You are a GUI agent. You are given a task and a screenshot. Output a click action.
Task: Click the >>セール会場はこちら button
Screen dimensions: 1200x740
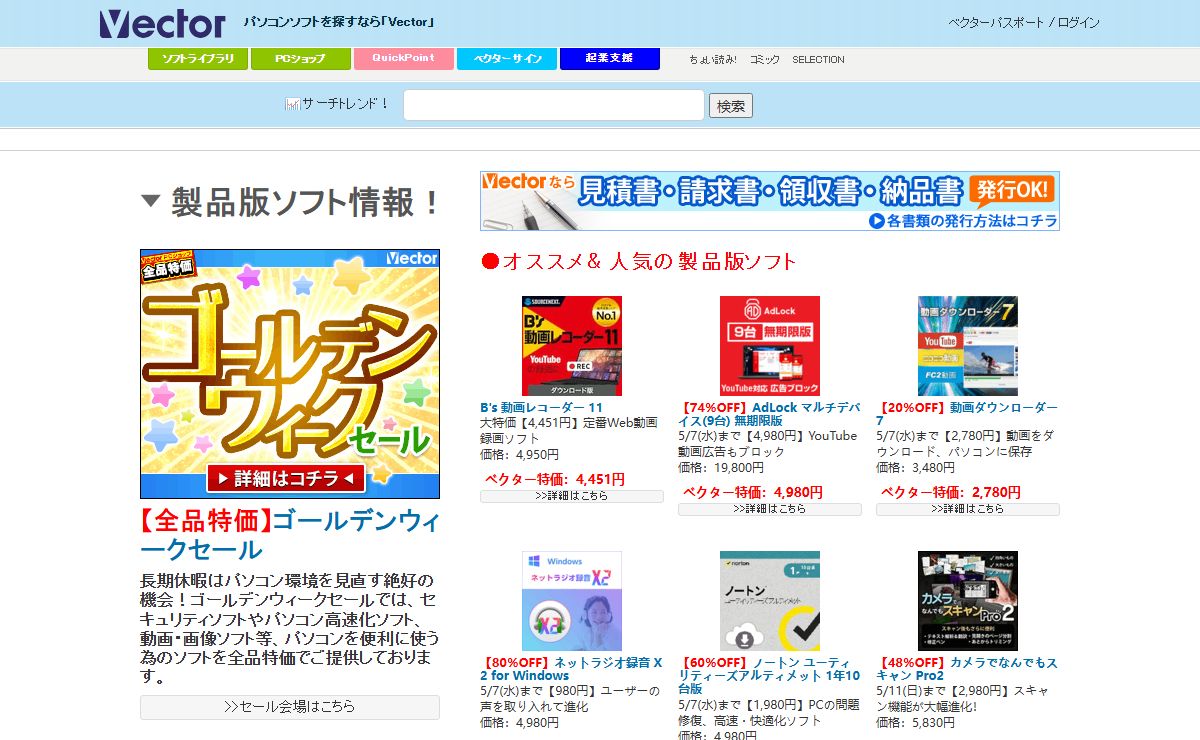[290, 707]
